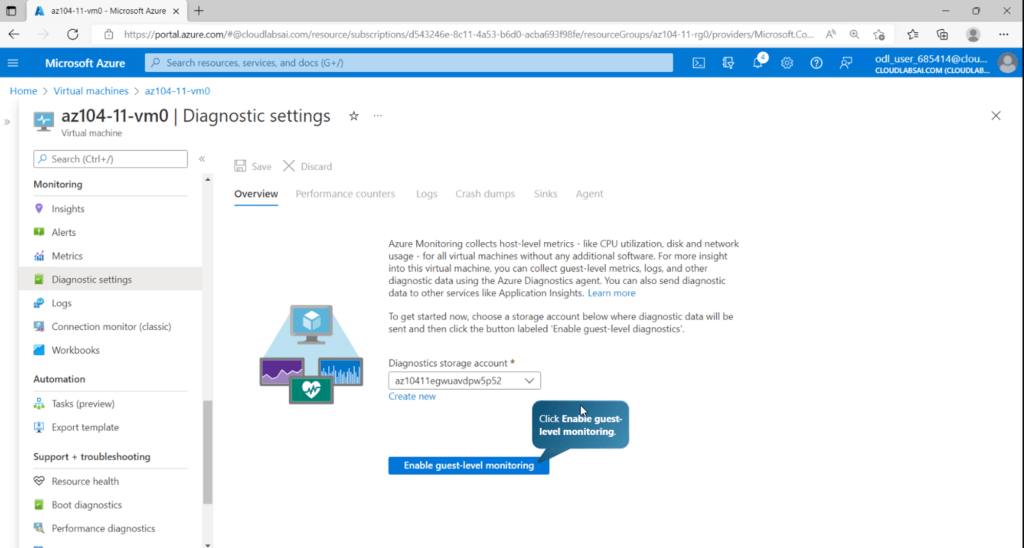Click the Discard X icon
The width and height of the screenshot is (1024, 548).
pos(289,166)
